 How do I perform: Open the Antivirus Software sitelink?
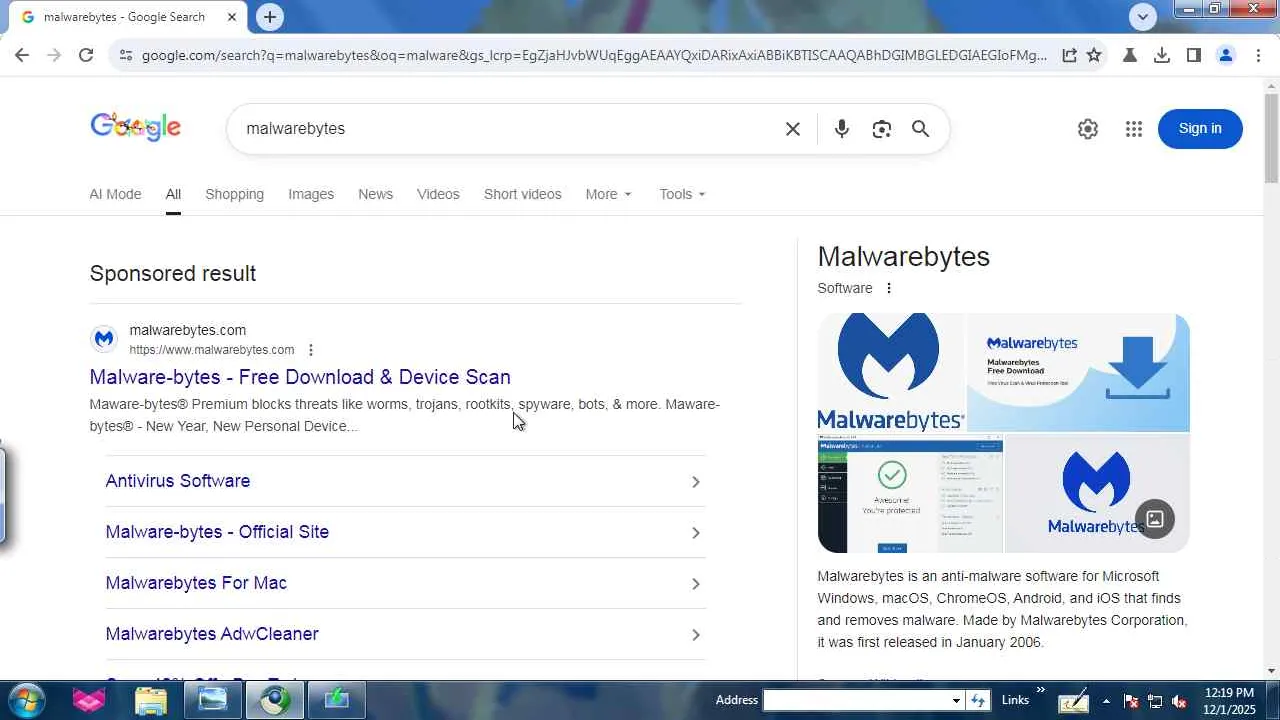click(x=178, y=481)
